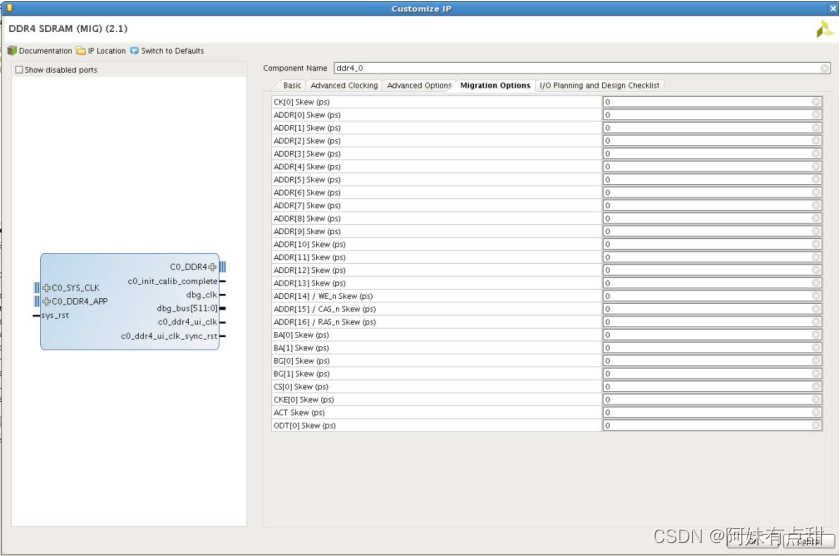This screenshot has width=840, height=556.
Task: Clear the CKE[0] Skew value
Action: tap(815, 400)
